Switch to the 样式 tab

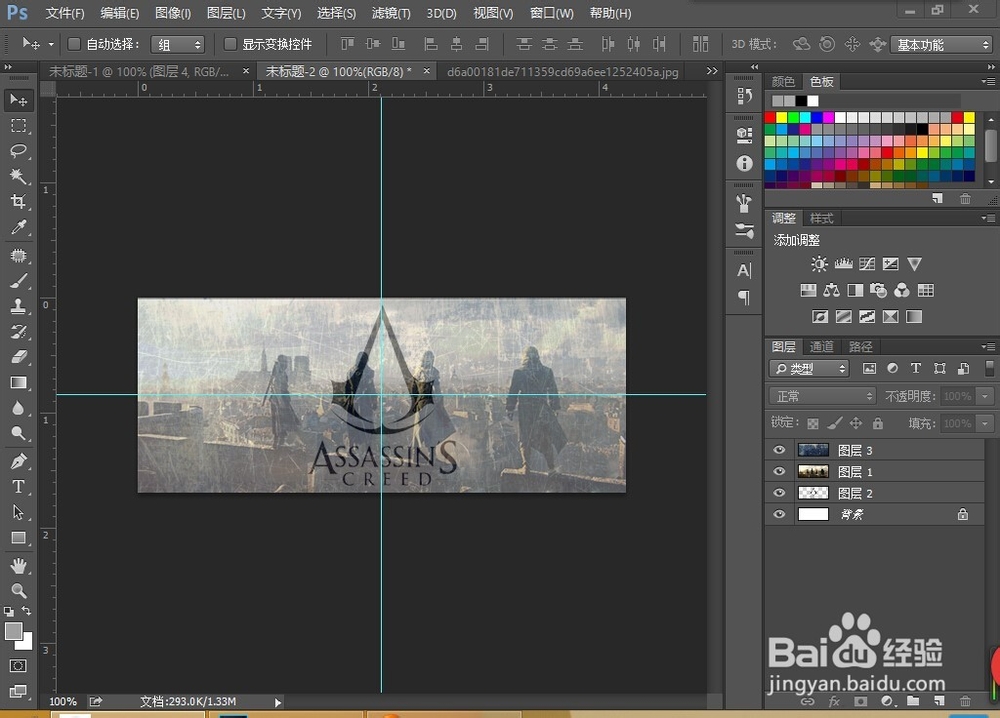821,218
